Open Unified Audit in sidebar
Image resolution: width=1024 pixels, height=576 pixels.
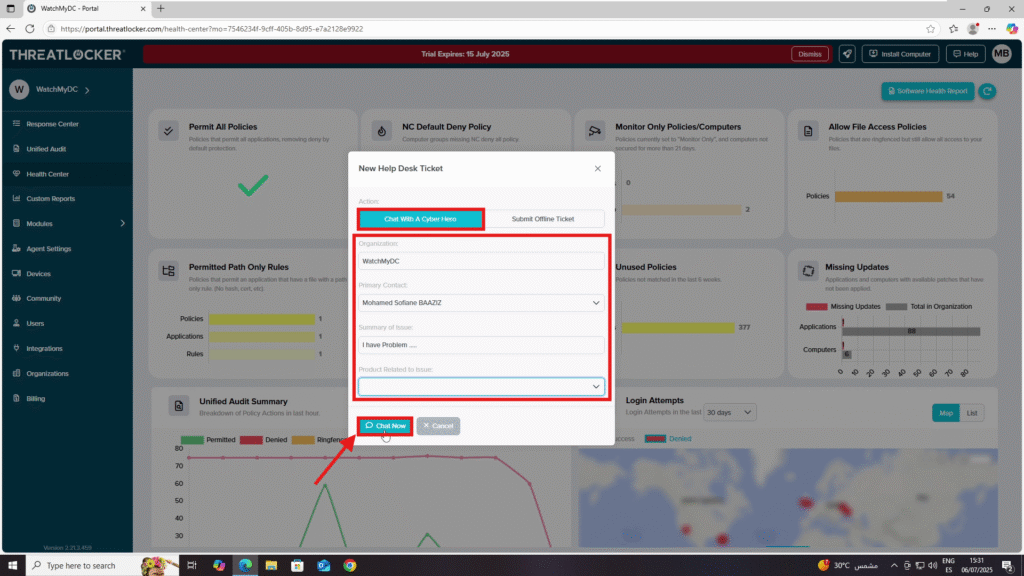46,149
